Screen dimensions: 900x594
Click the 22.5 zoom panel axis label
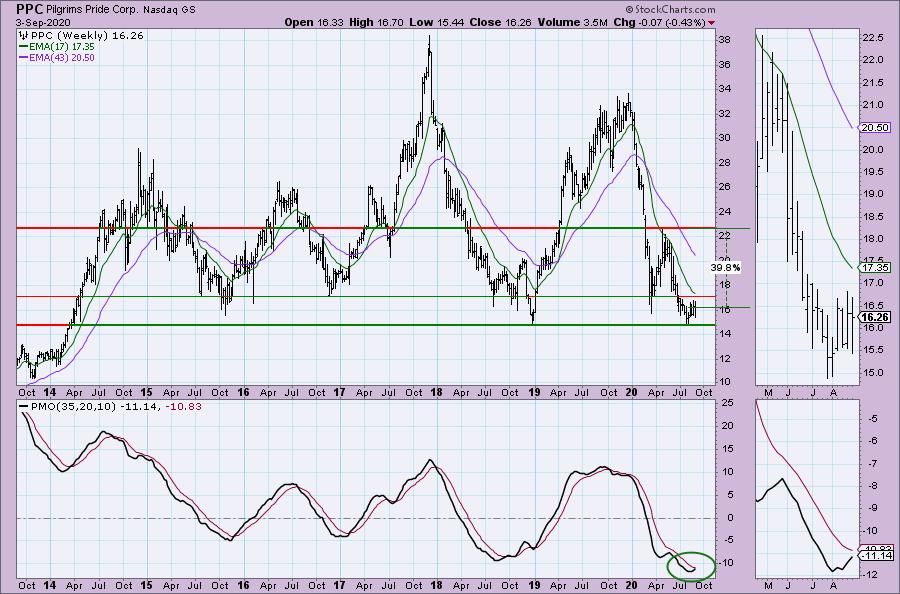click(872, 38)
